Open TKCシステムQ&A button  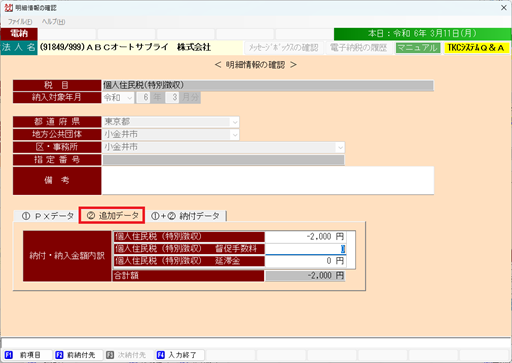click(476, 48)
